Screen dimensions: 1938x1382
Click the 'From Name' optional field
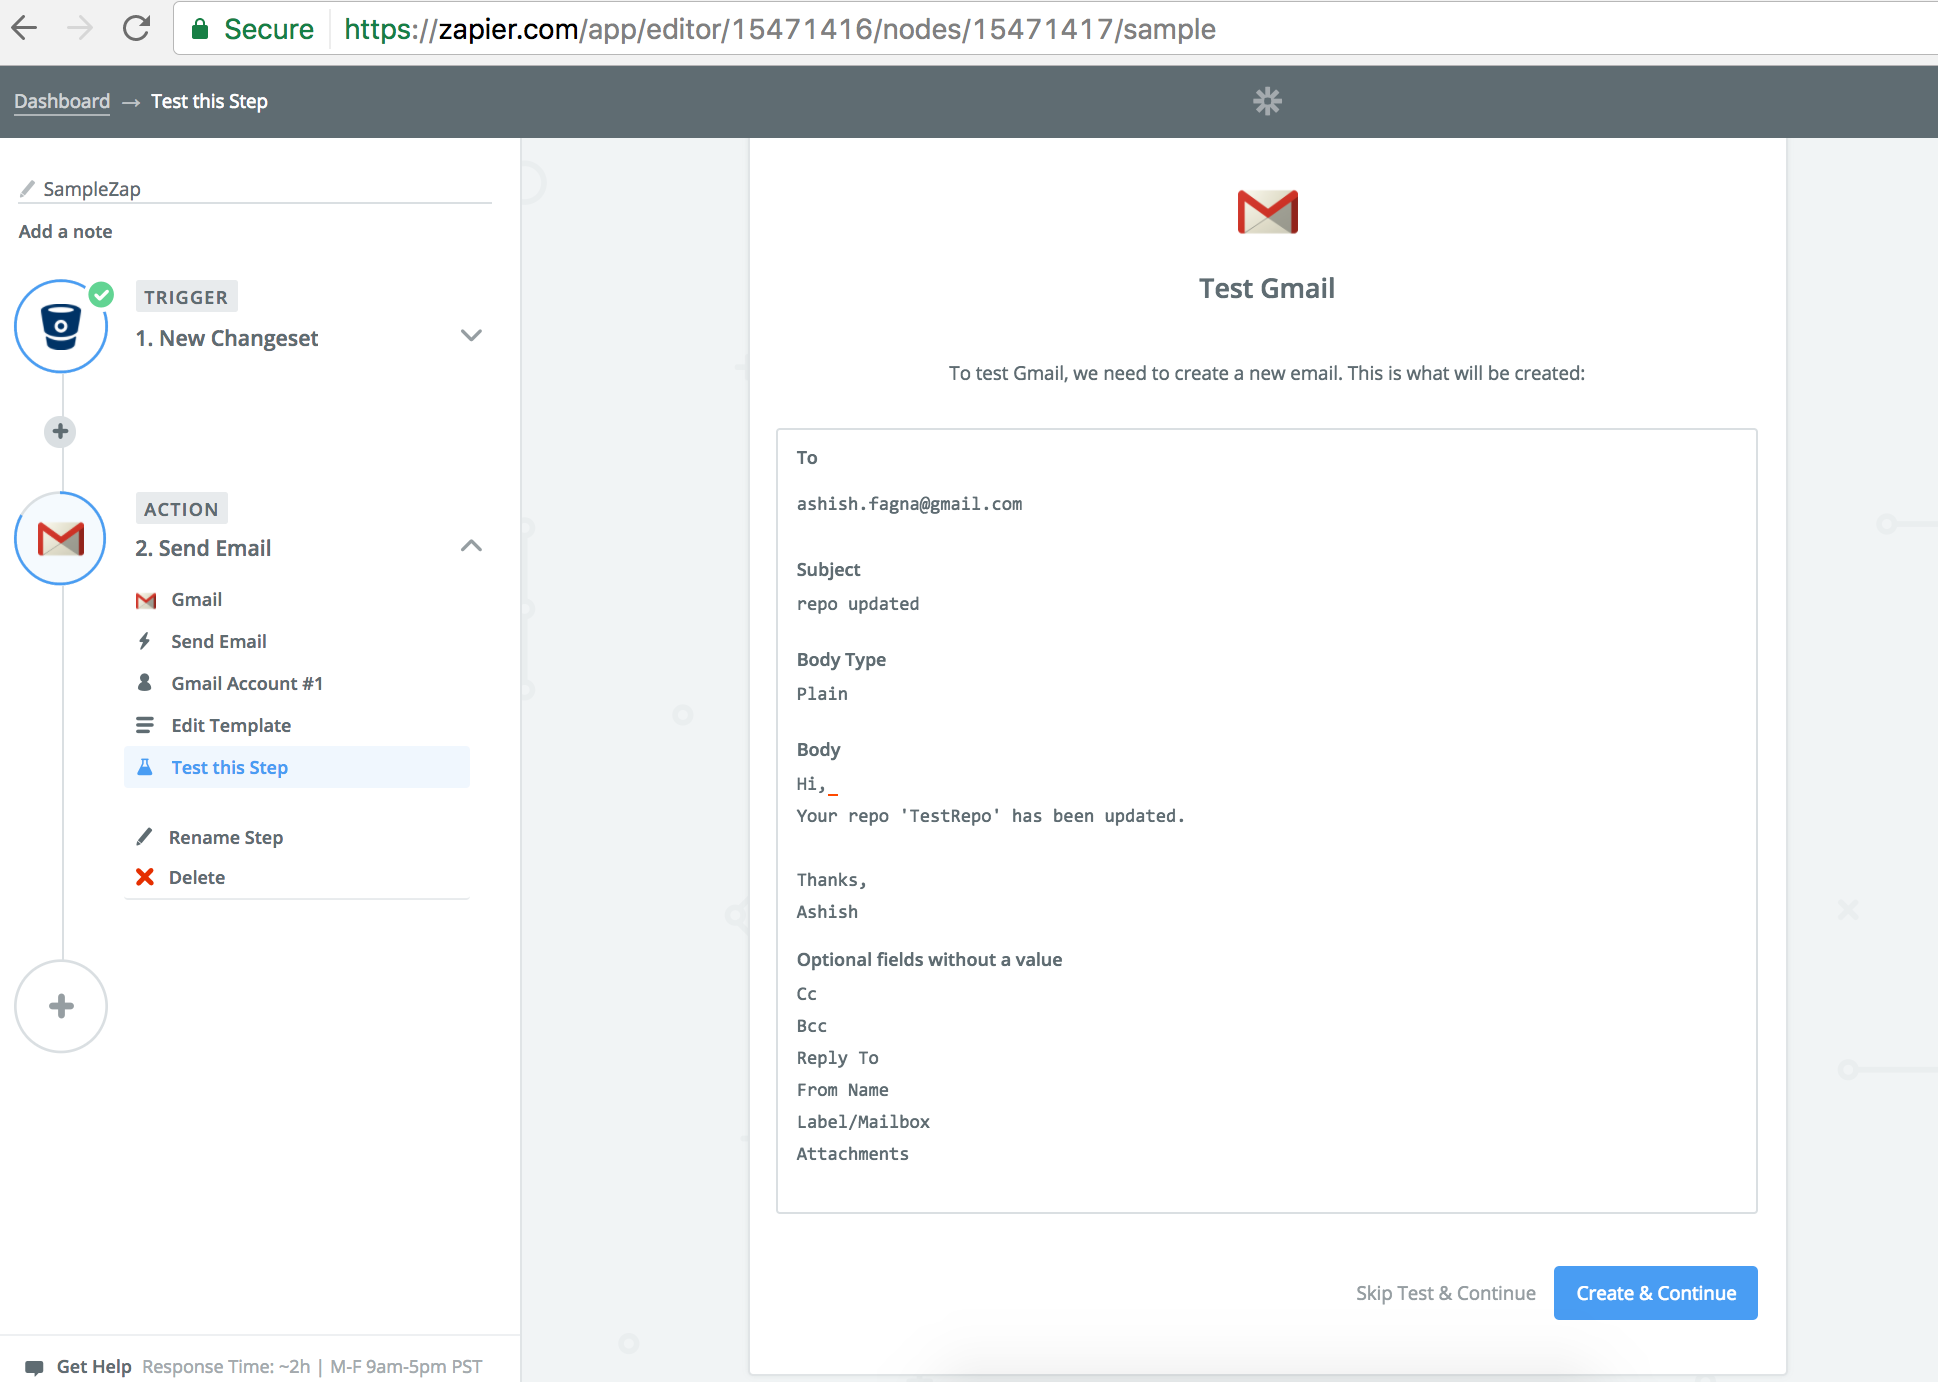[x=842, y=1090]
